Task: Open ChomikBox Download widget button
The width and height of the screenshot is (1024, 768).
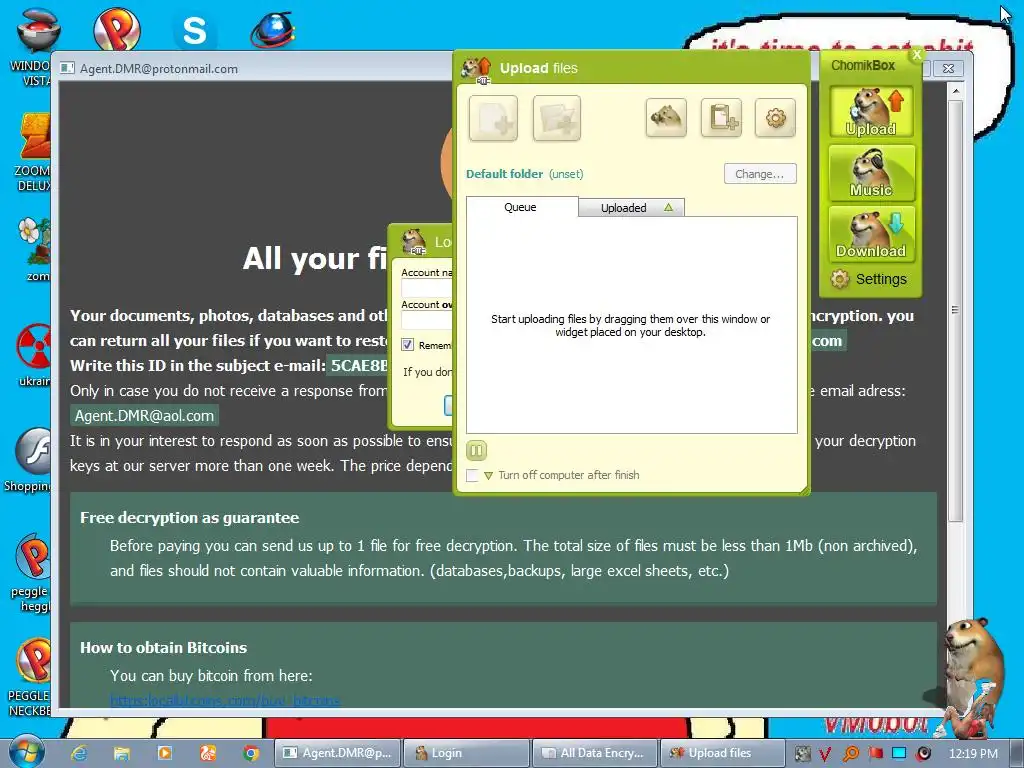Action: tap(871, 234)
